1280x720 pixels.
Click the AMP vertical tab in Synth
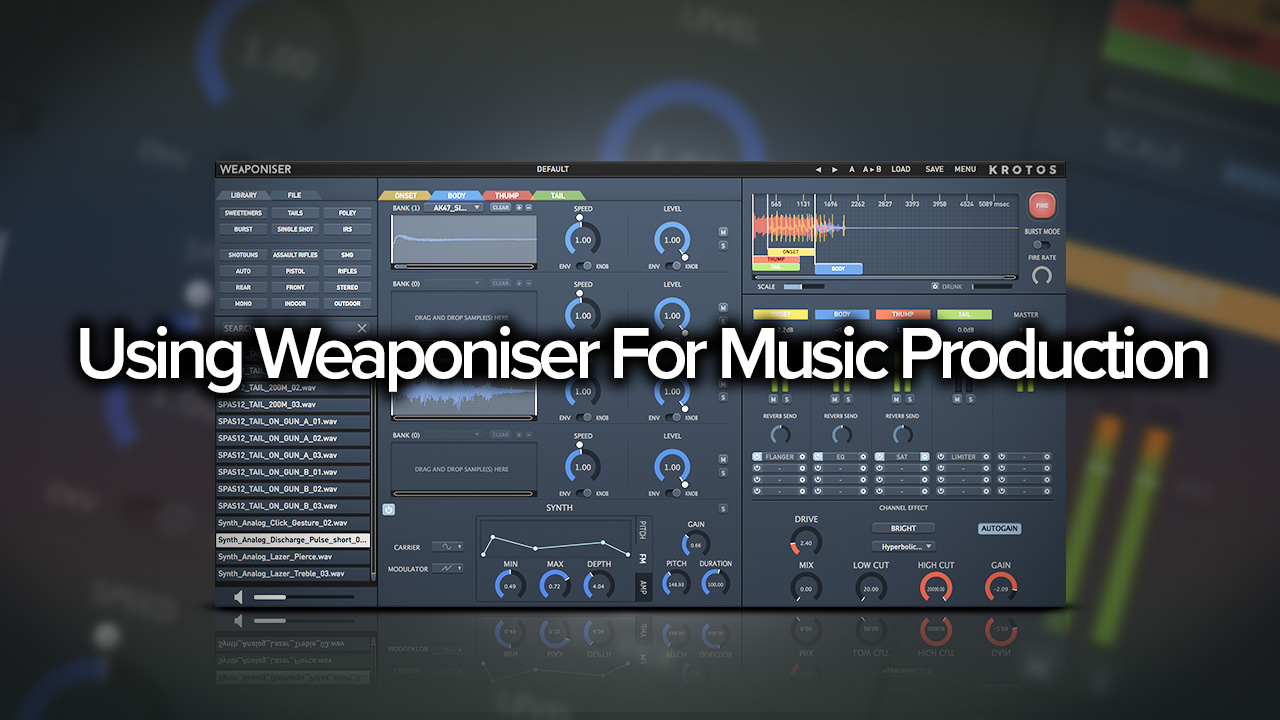(x=643, y=586)
